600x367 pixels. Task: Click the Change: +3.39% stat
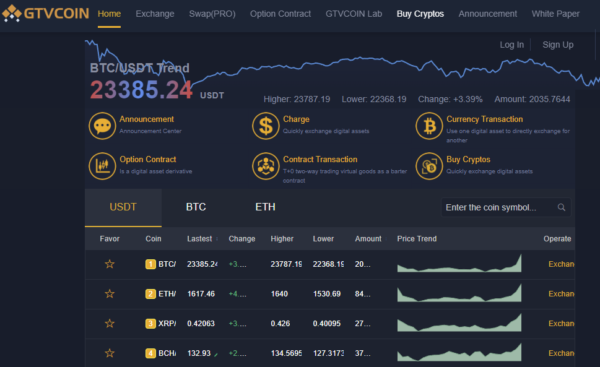point(450,99)
